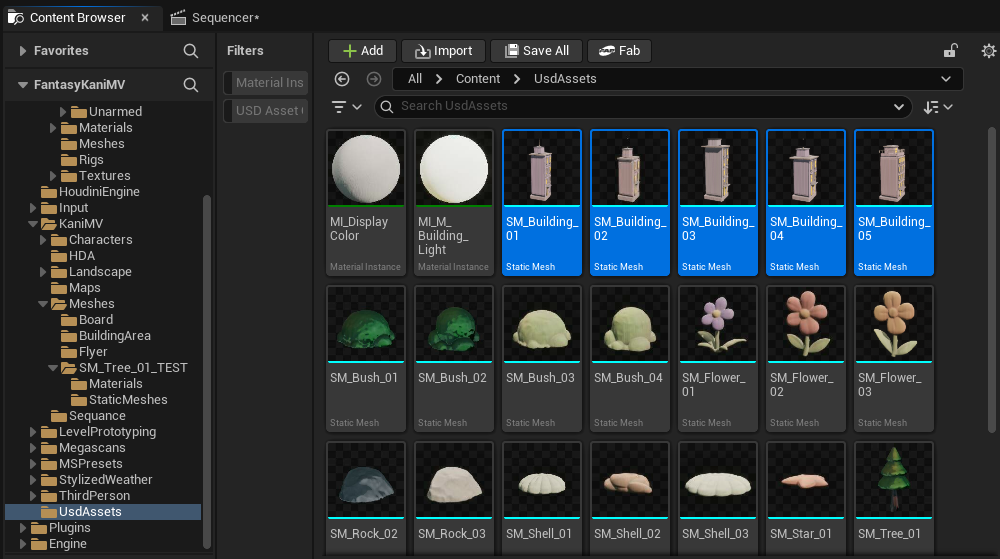The height and width of the screenshot is (559, 1000).
Task: Select the Engine folder
Action: point(58,544)
